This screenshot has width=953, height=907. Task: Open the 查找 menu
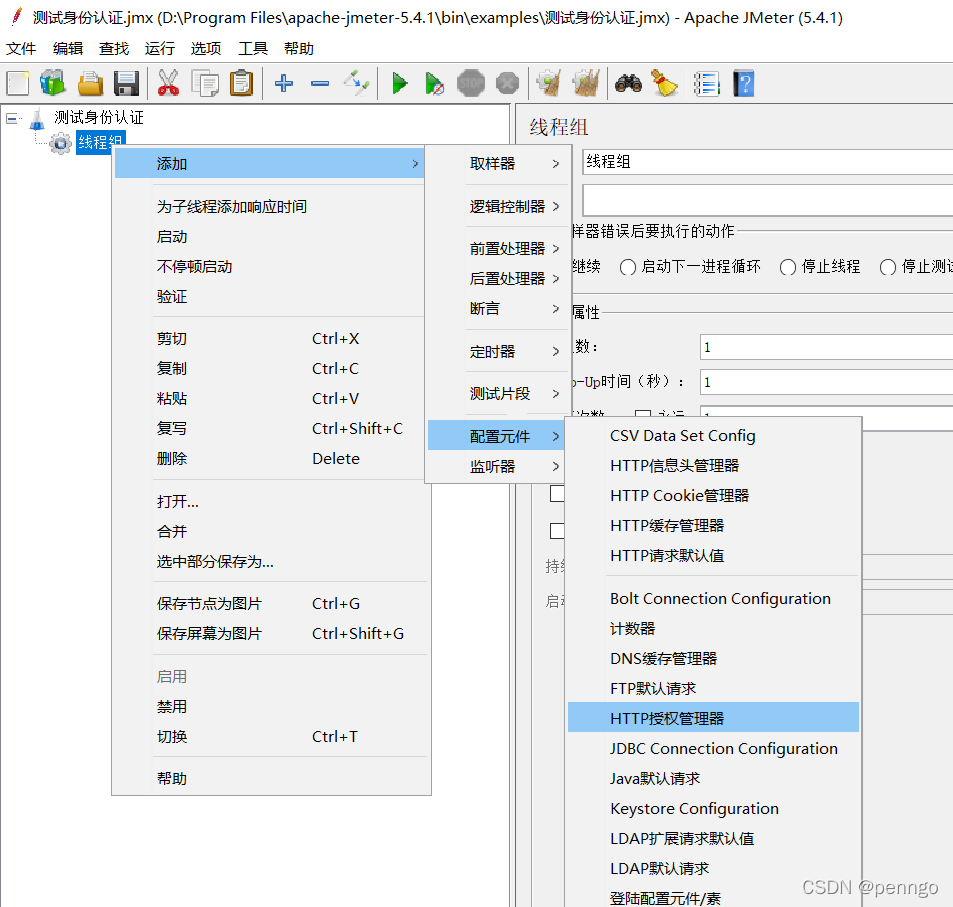[x=114, y=49]
